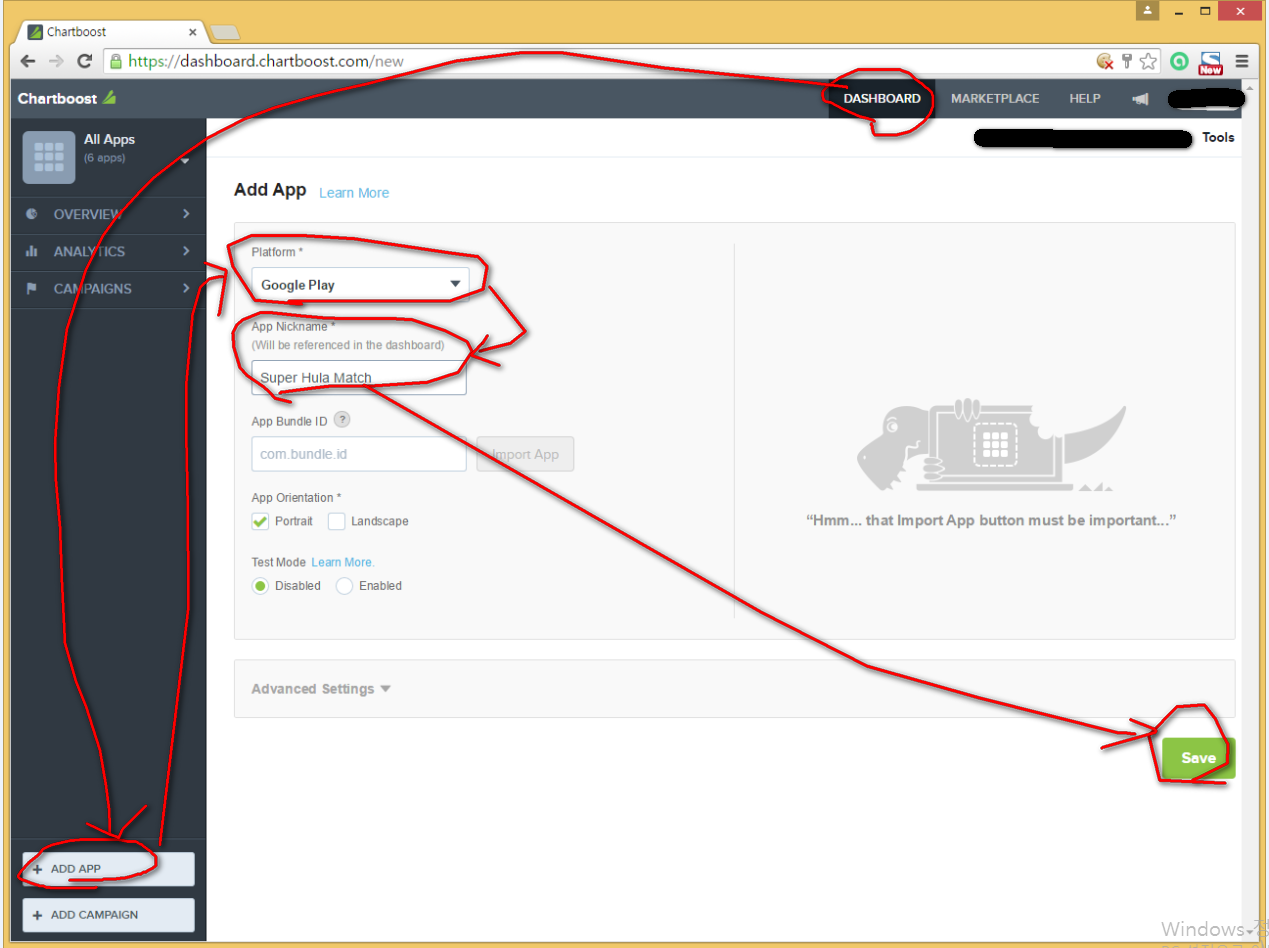The width and height of the screenshot is (1269, 948).
Task: Click the key icon in address bar
Action: point(1127,61)
